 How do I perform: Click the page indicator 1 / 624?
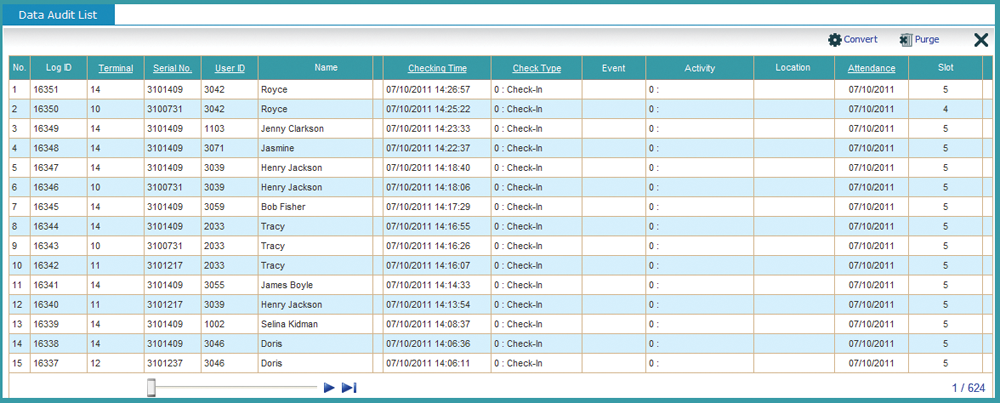(x=969, y=388)
